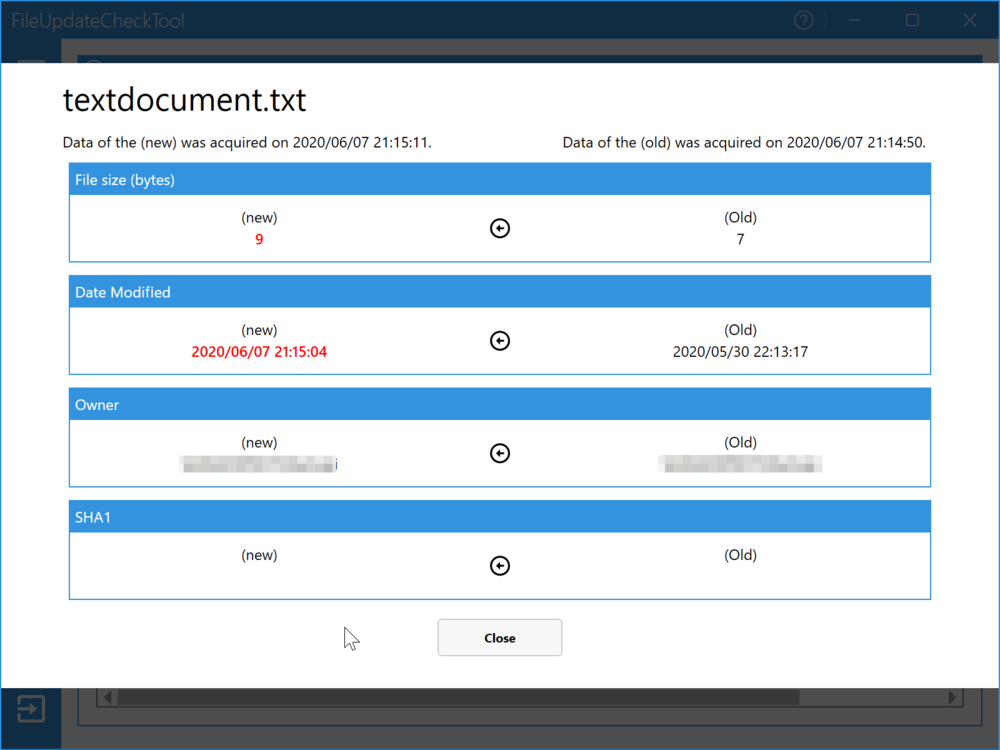This screenshot has width=1000, height=750.
Task: Open help via the title bar question mark
Action: point(803,21)
